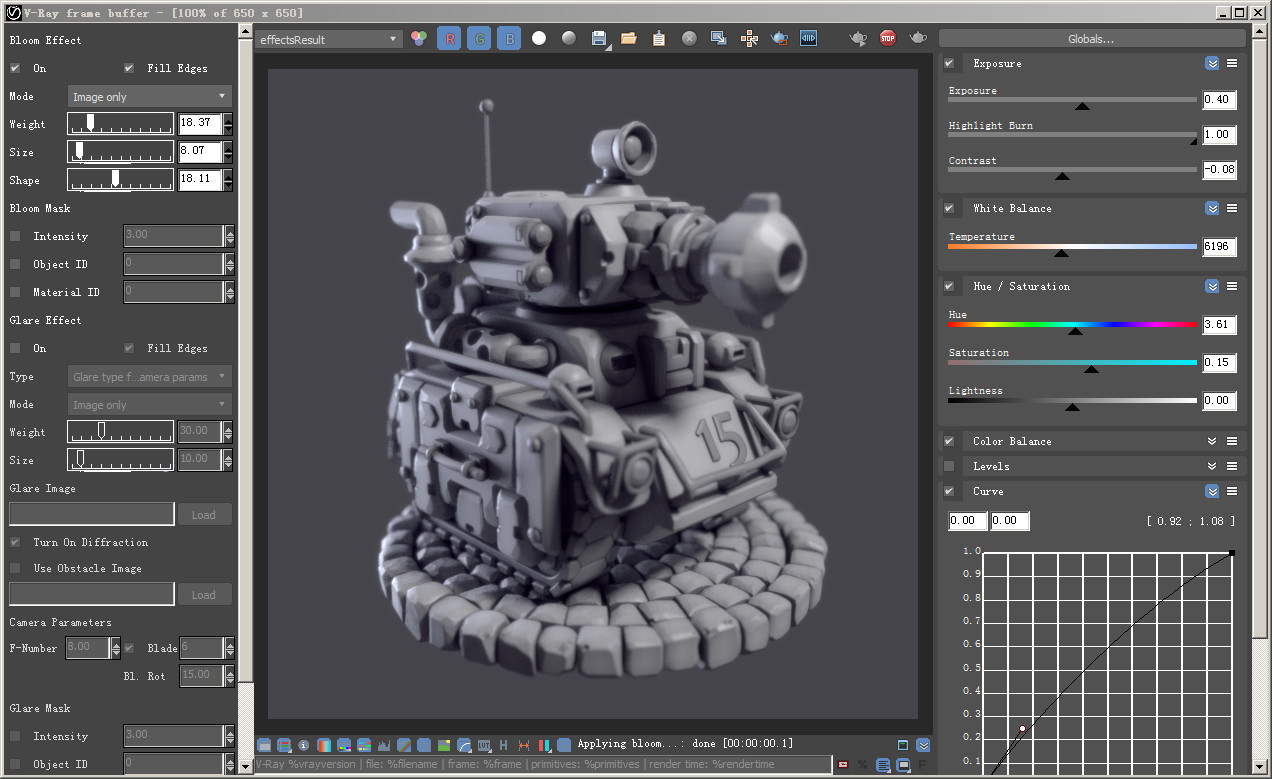Toggle stereo red/cyan icon in bottom bar
Image resolution: width=1272 pixels, height=779 pixels.
(545, 745)
